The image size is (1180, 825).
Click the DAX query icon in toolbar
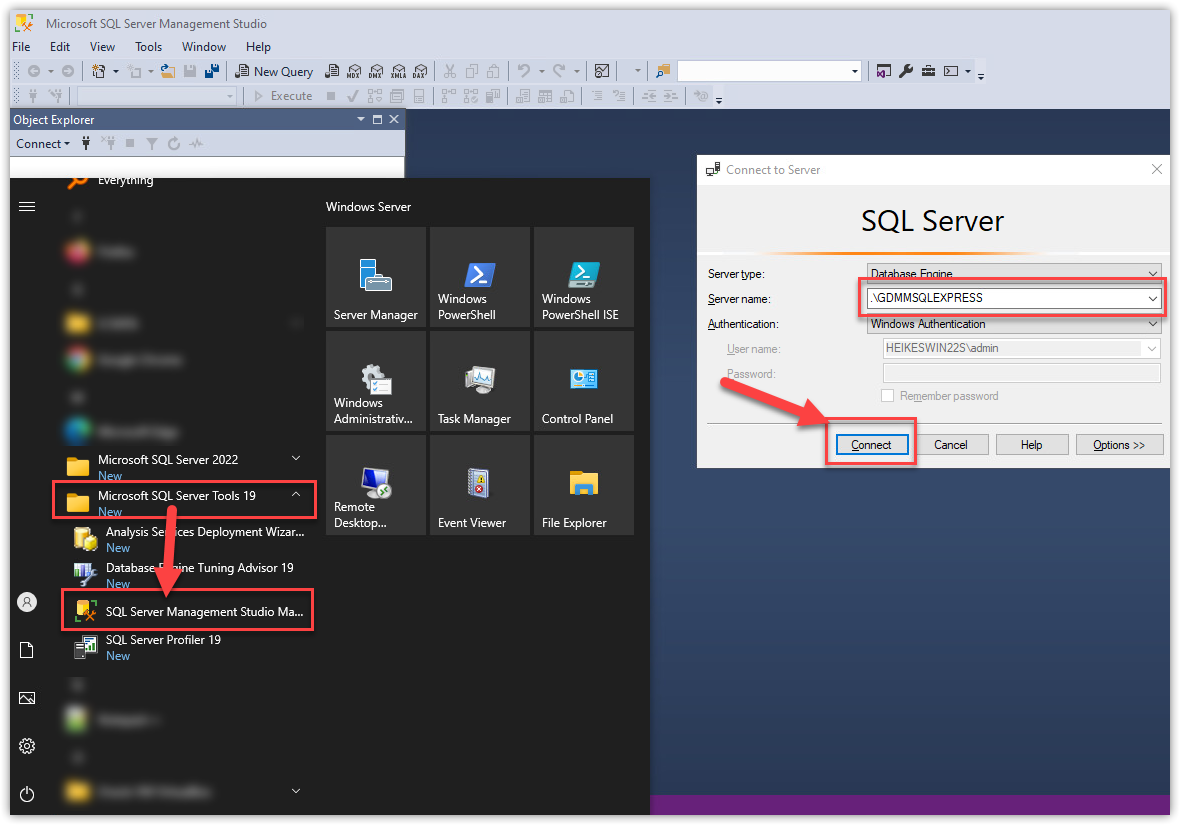point(419,71)
